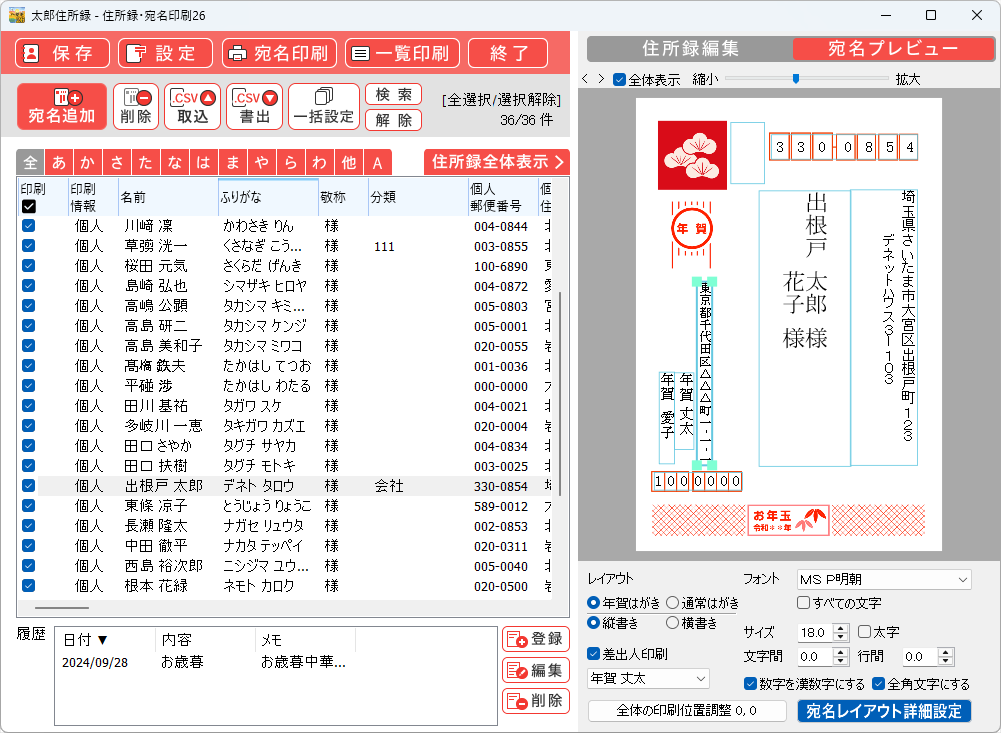Expand 住所録全体表示 panel
1001x733 pixels.
tap(496, 162)
